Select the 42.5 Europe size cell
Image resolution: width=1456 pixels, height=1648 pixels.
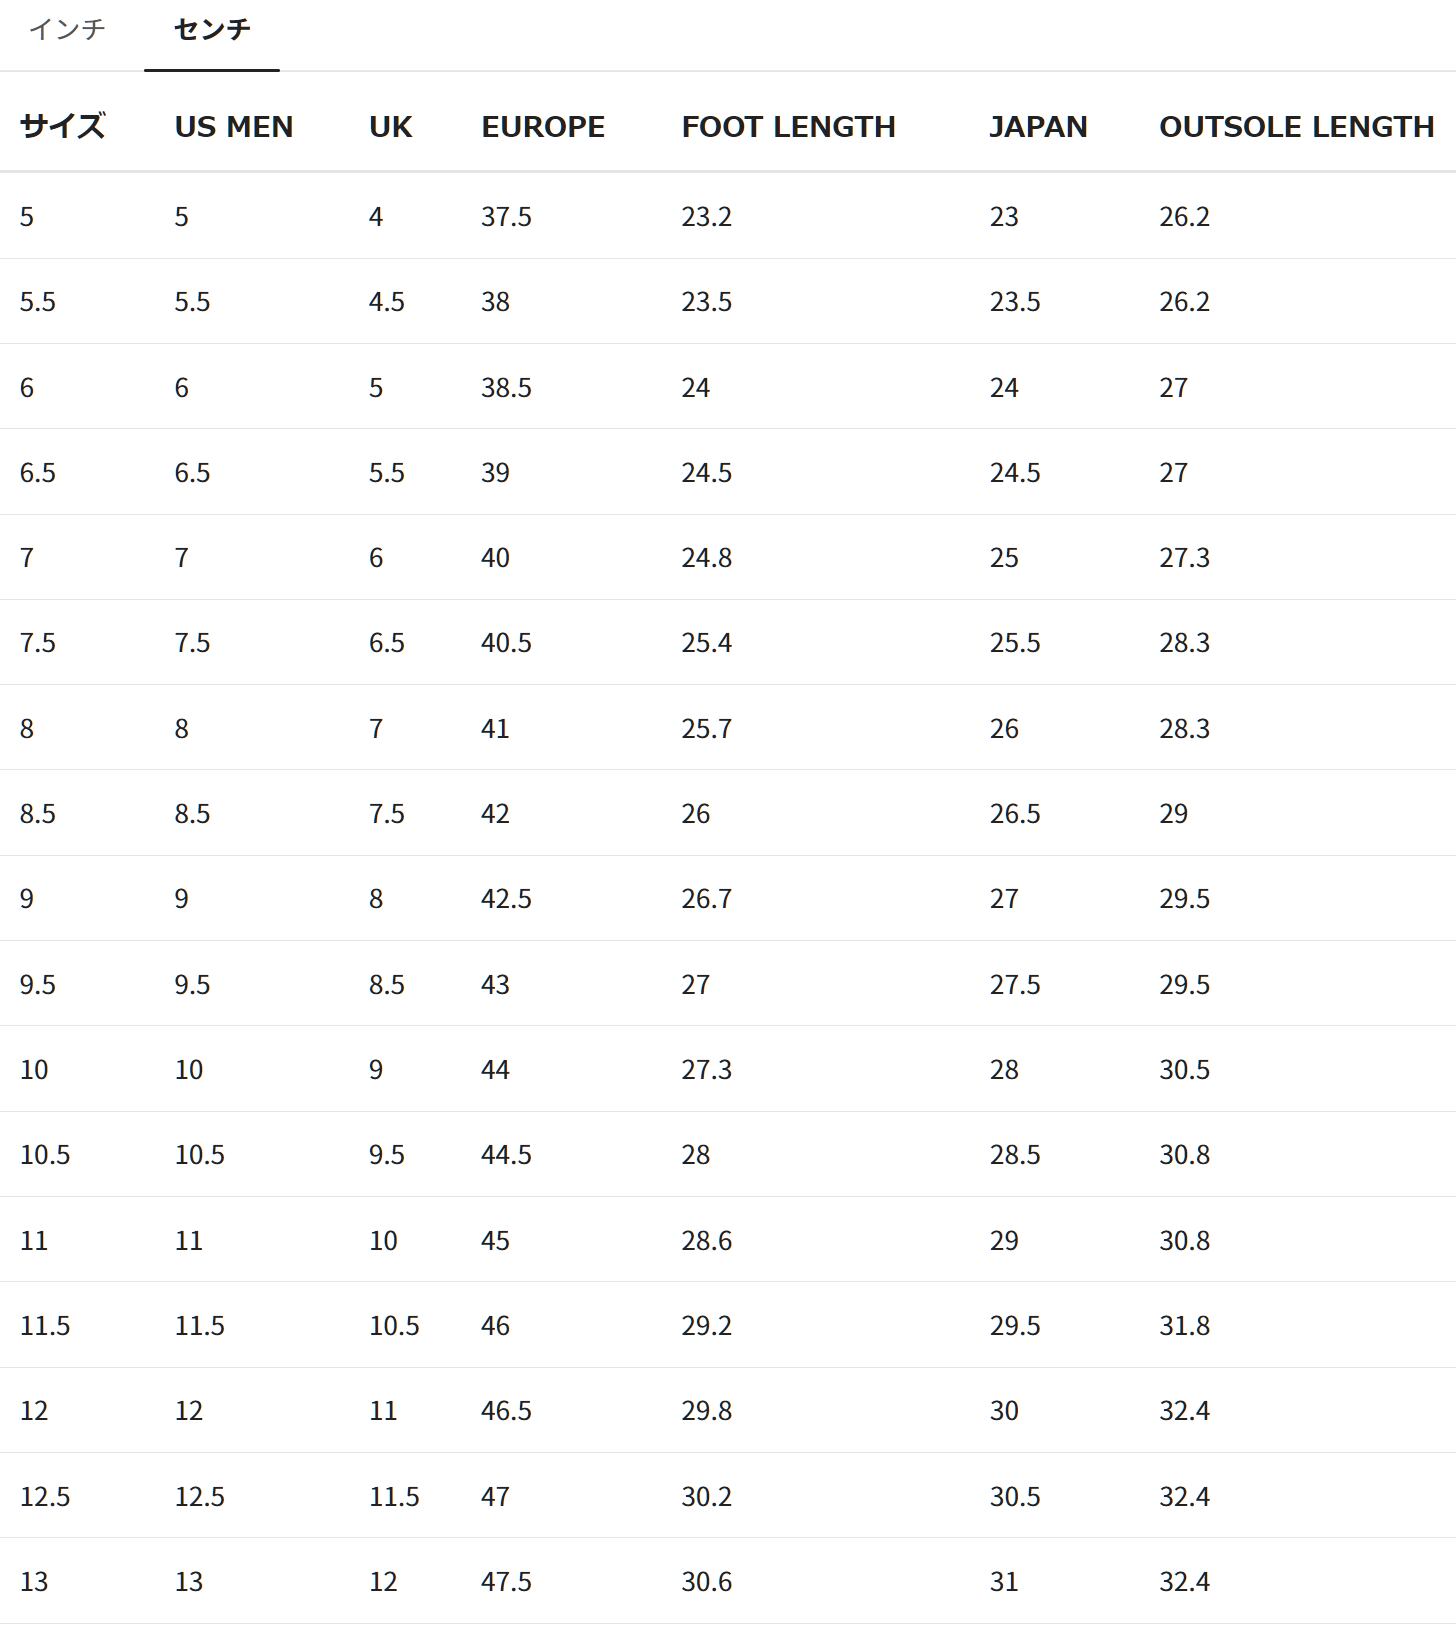click(x=506, y=899)
